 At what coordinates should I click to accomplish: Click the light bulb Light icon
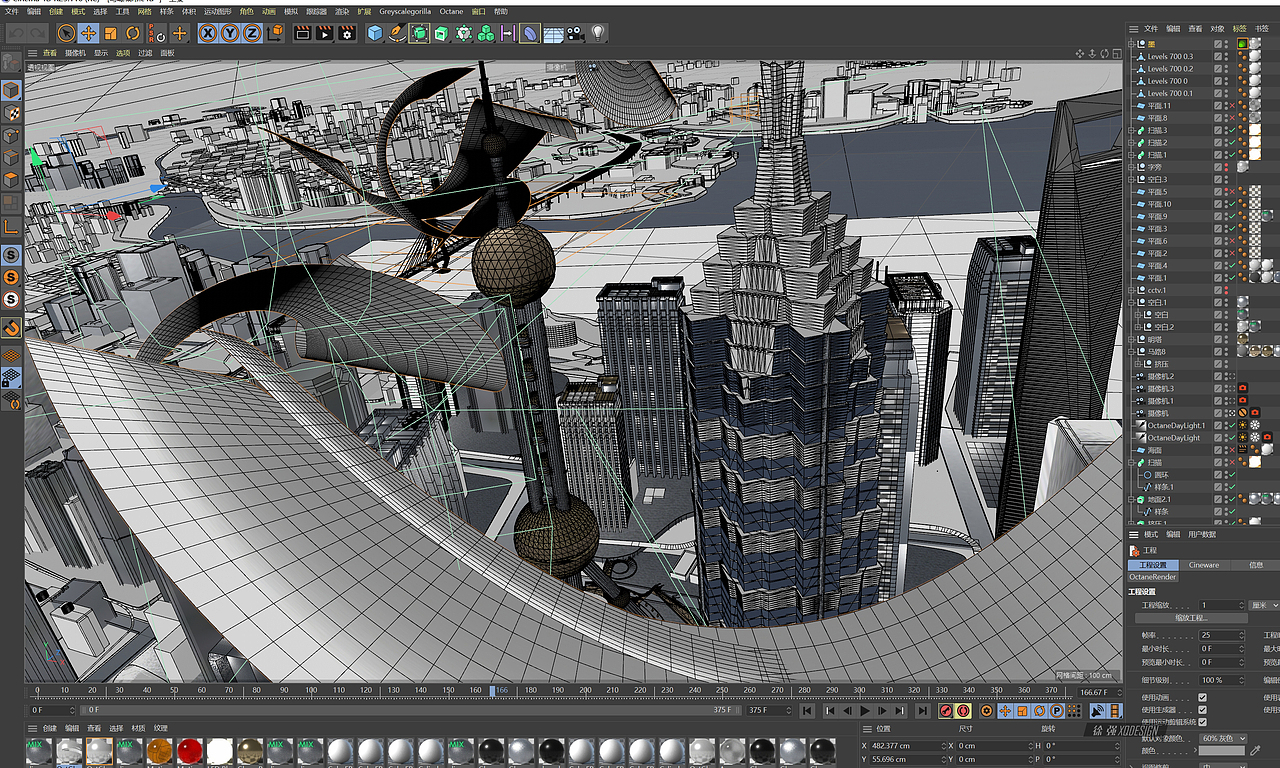pyautogui.click(x=598, y=33)
